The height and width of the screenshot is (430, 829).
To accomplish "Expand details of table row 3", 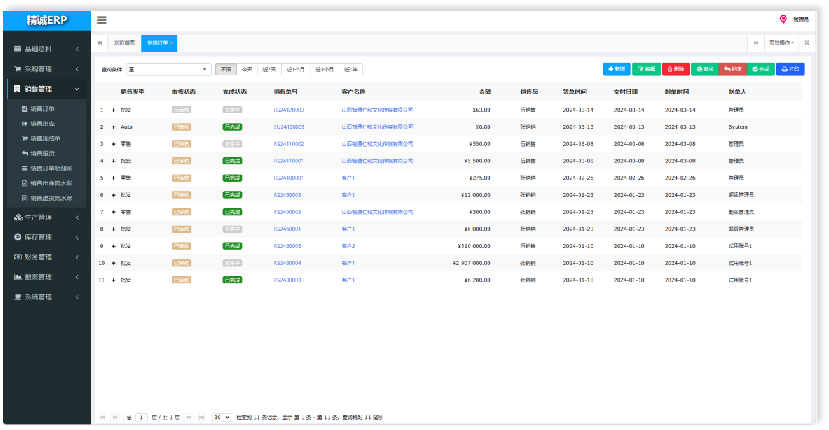I will (x=113, y=144).
